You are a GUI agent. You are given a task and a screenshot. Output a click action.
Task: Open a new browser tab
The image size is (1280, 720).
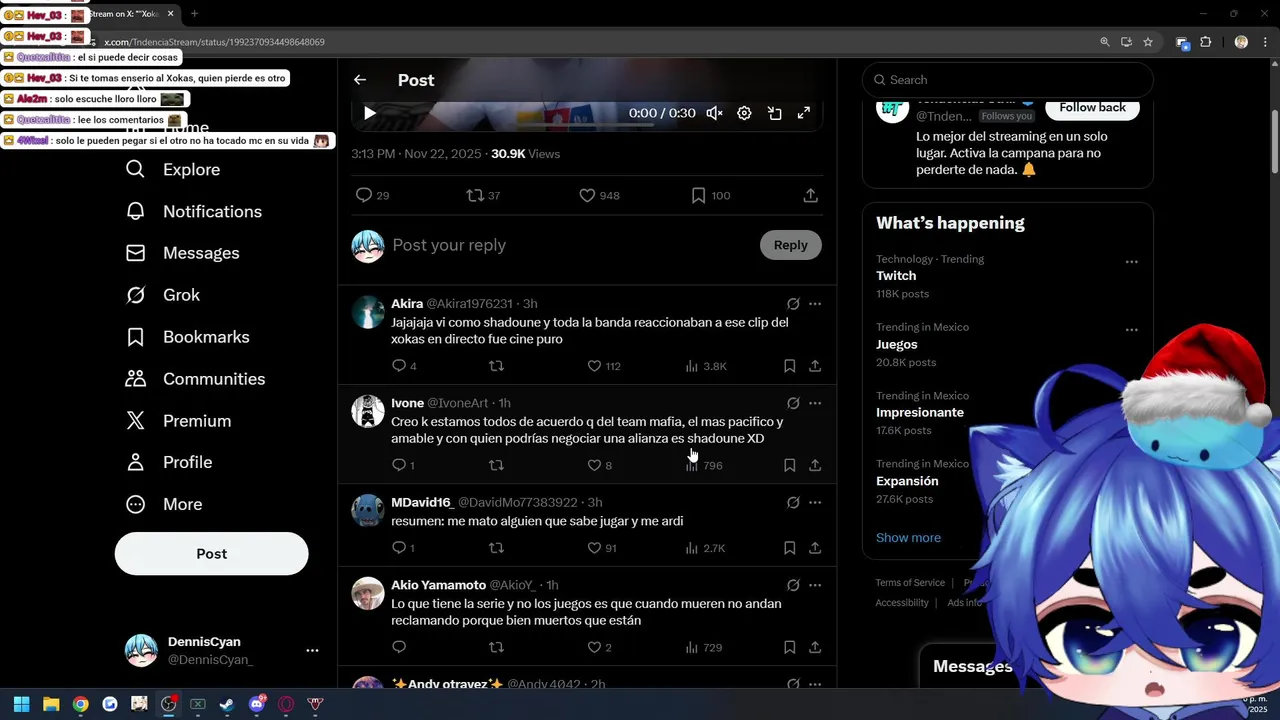pyautogui.click(x=194, y=14)
